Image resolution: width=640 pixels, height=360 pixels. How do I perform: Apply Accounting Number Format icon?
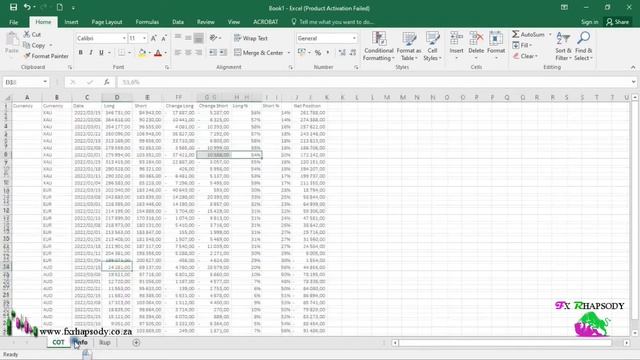pos(302,53)
